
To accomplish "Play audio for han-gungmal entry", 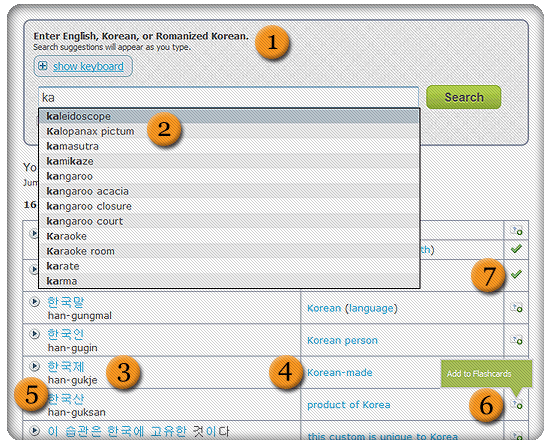I will 34,302.
